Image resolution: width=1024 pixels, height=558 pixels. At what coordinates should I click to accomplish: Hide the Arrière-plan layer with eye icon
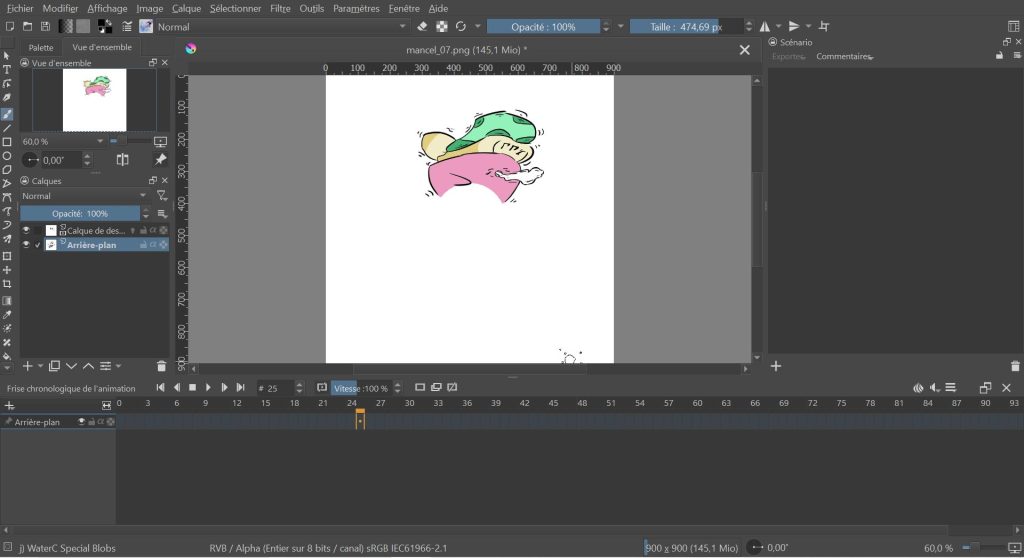click(x=26, y=245)
